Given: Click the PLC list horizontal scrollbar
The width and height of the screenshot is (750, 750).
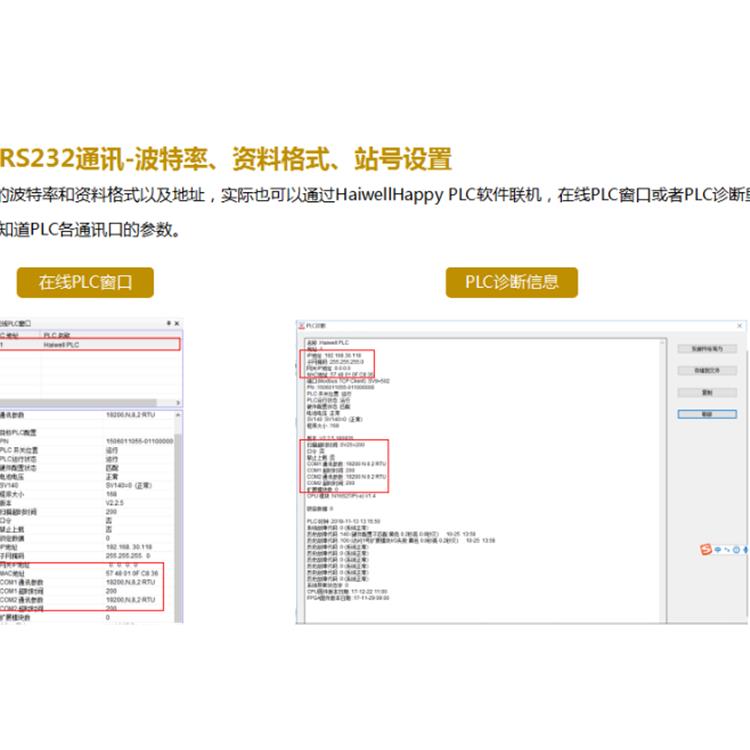Looking at the screenshot, I should [78, 403].
